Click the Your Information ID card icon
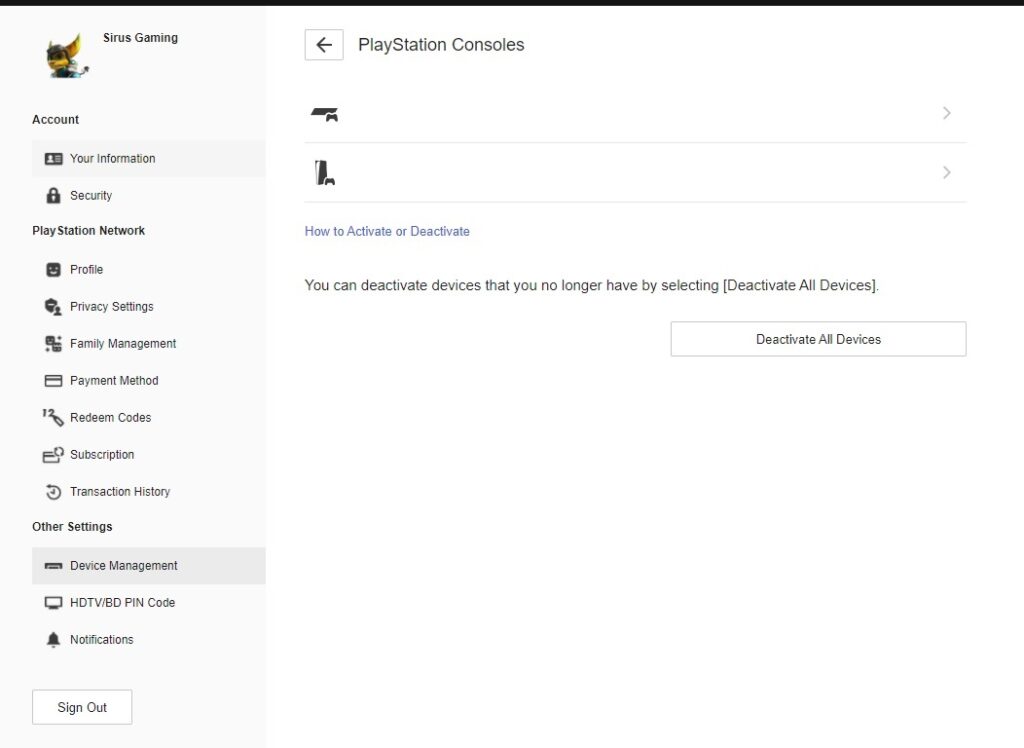 (54, 159)
